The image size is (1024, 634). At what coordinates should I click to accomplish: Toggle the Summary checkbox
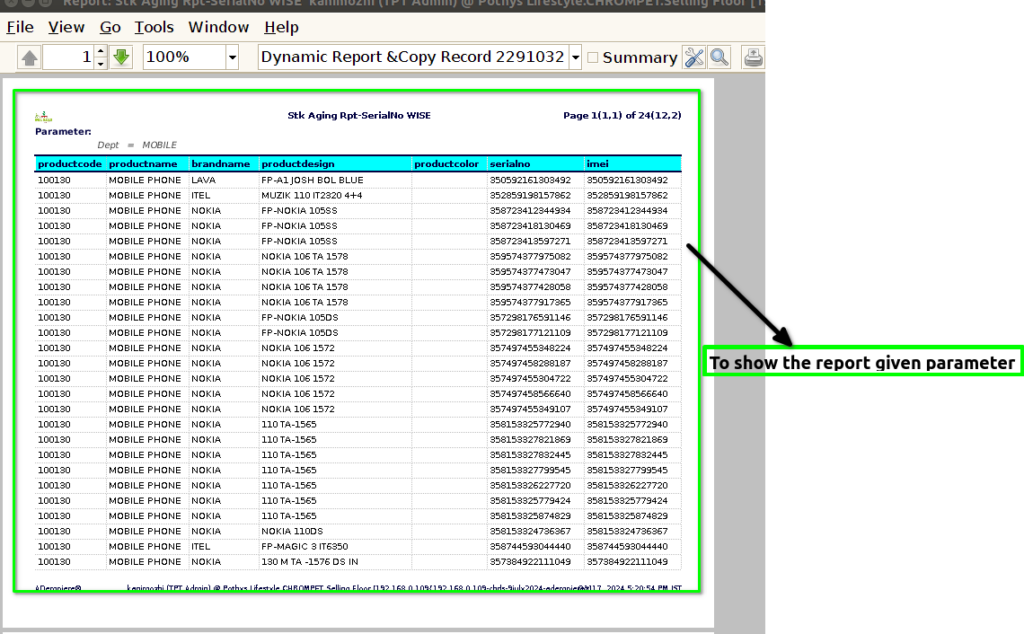point(592,57)
